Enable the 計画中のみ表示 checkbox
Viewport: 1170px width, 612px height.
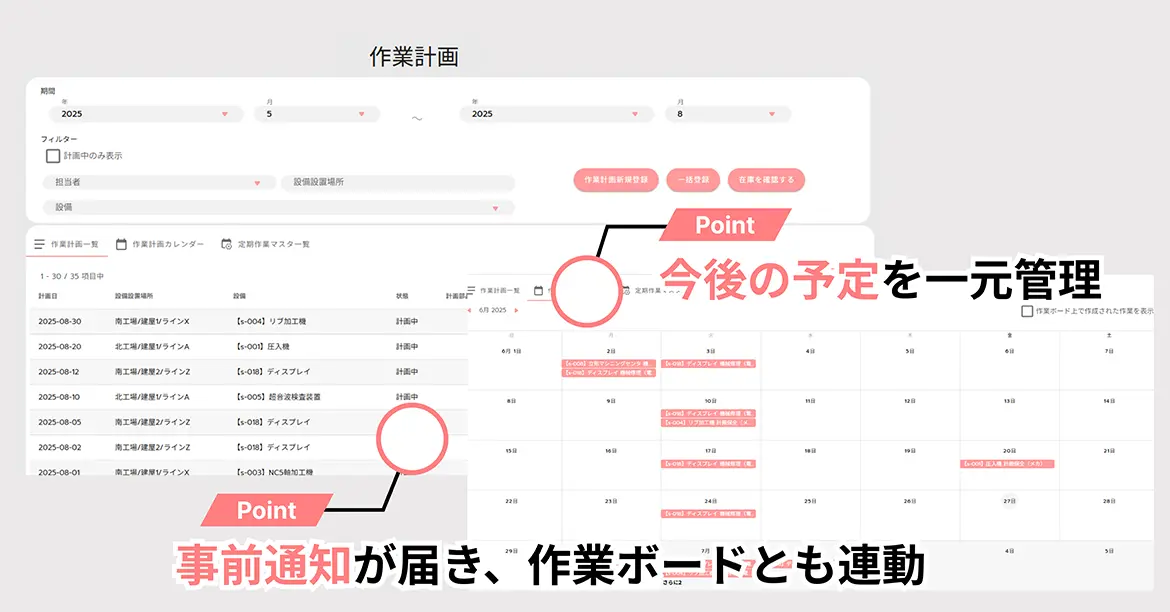[x=53, y=156]
